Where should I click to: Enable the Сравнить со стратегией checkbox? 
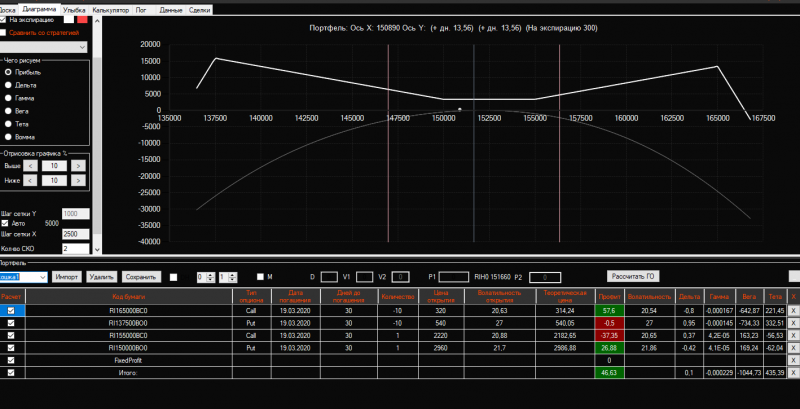tap(3, 33)
